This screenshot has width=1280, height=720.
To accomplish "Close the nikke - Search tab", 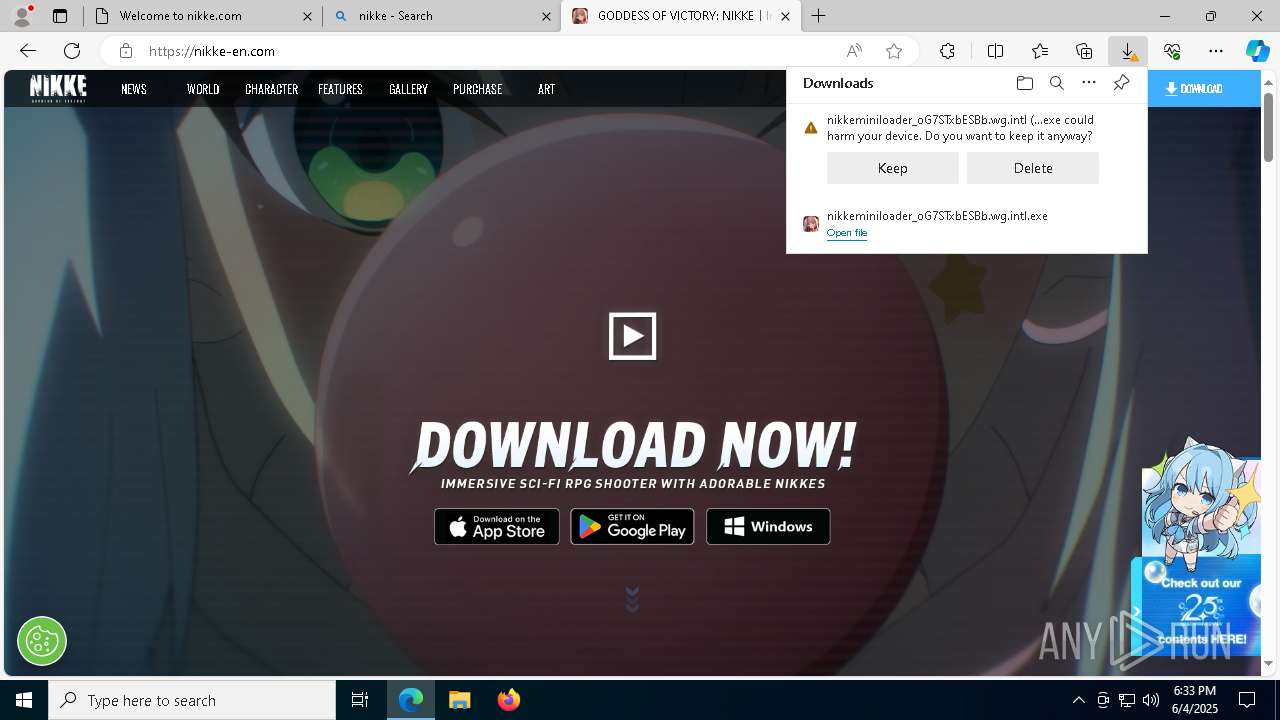I will pos(546,16).
